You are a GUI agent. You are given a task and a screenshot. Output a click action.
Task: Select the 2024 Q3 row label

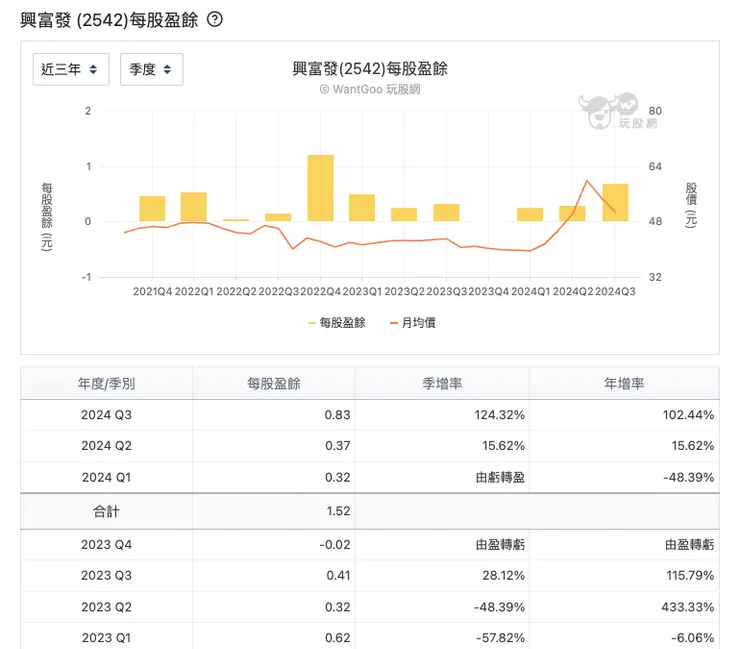point(106,415)
